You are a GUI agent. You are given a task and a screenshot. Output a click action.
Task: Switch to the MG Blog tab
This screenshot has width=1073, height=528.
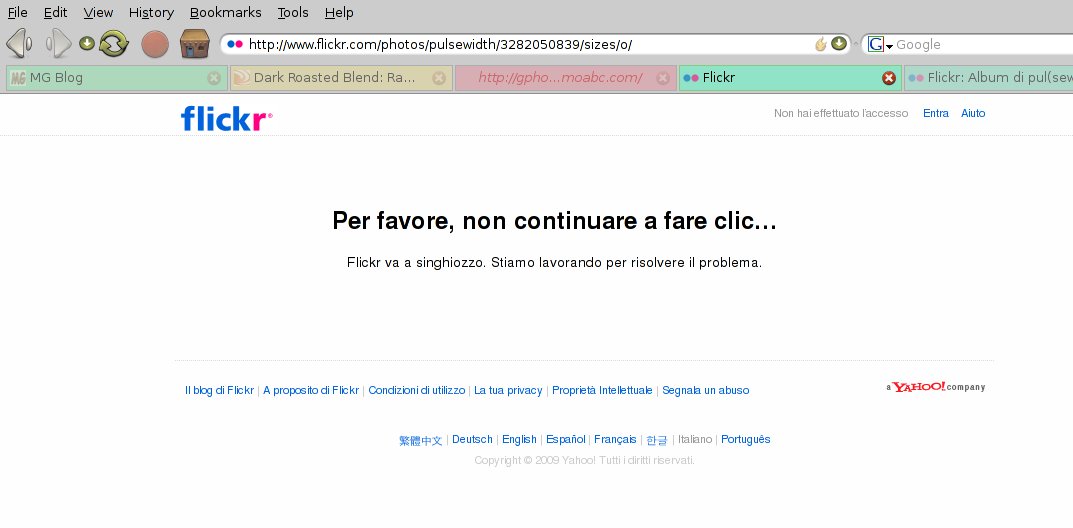[116, 78]
